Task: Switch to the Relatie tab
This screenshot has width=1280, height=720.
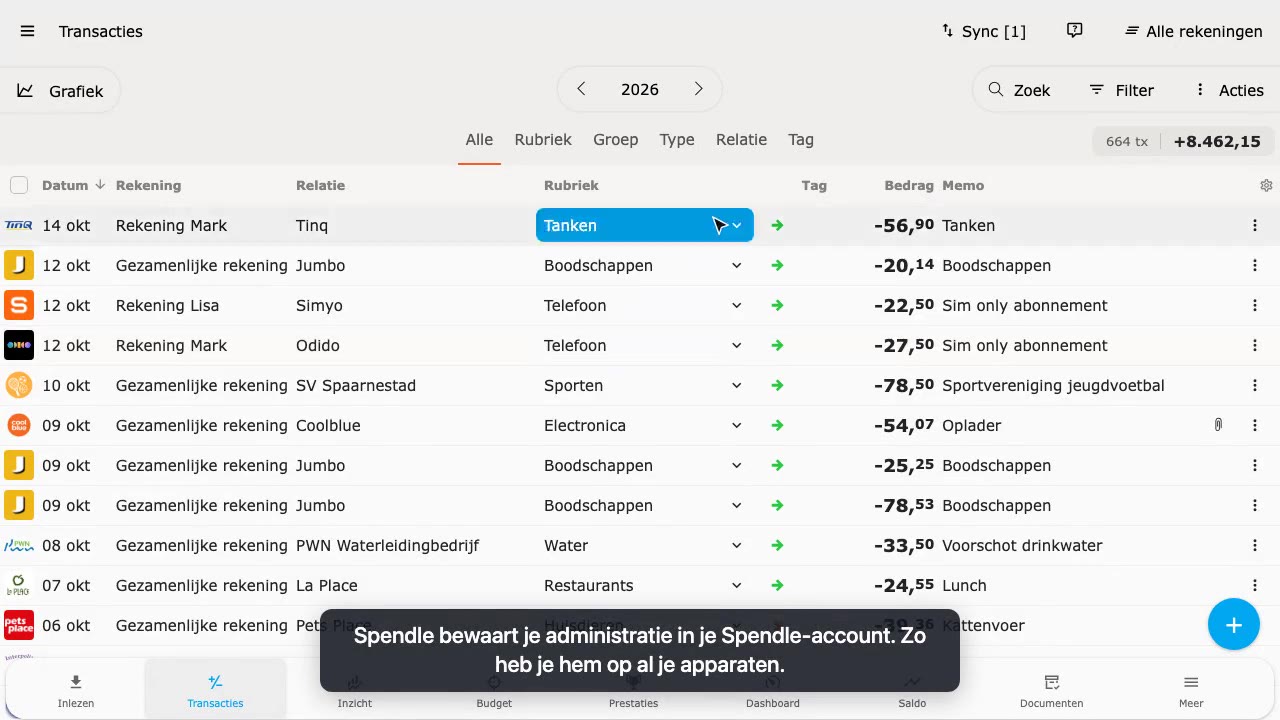Action: pyautogui.click(x=741, y=140)
